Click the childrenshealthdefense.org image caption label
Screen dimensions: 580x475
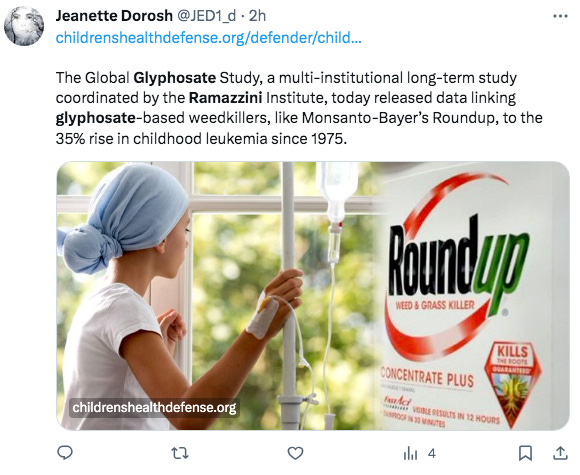154,407
